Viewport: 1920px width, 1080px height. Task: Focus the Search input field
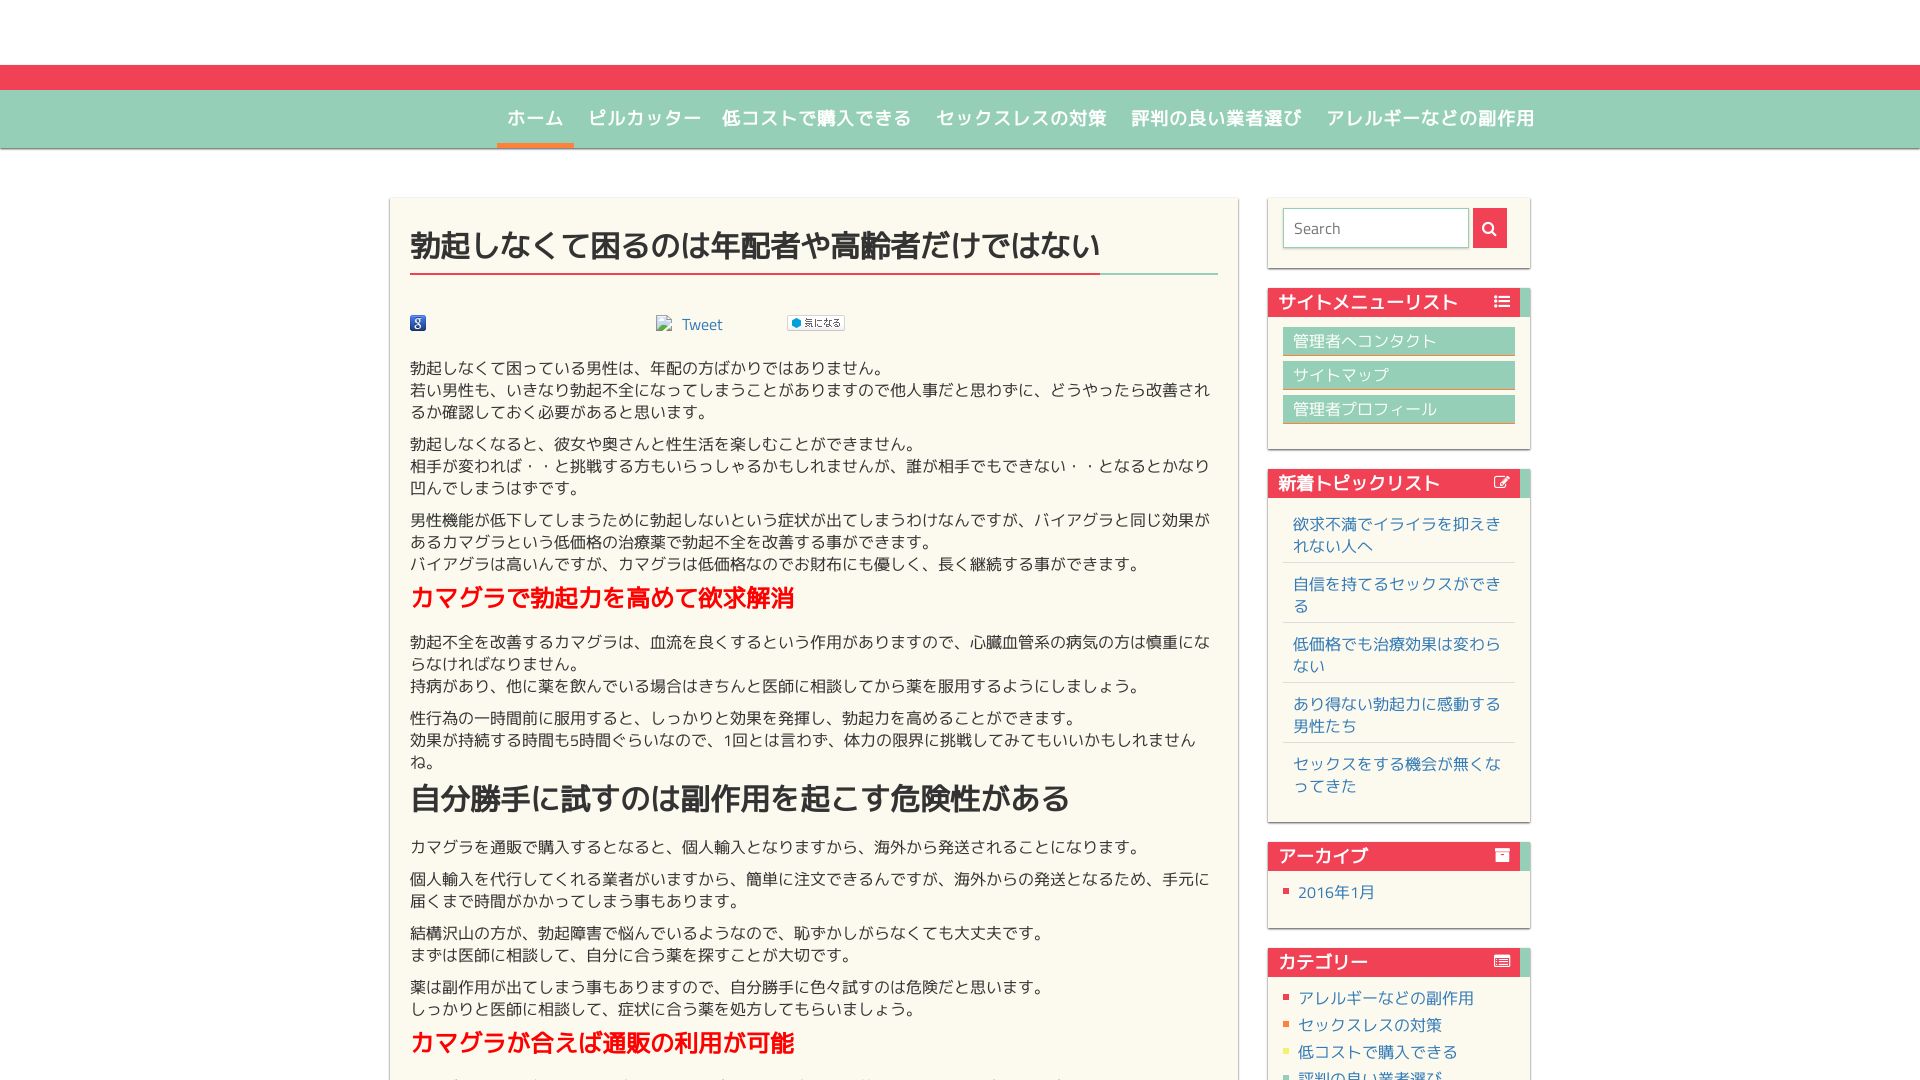[x=1375, y=229]
